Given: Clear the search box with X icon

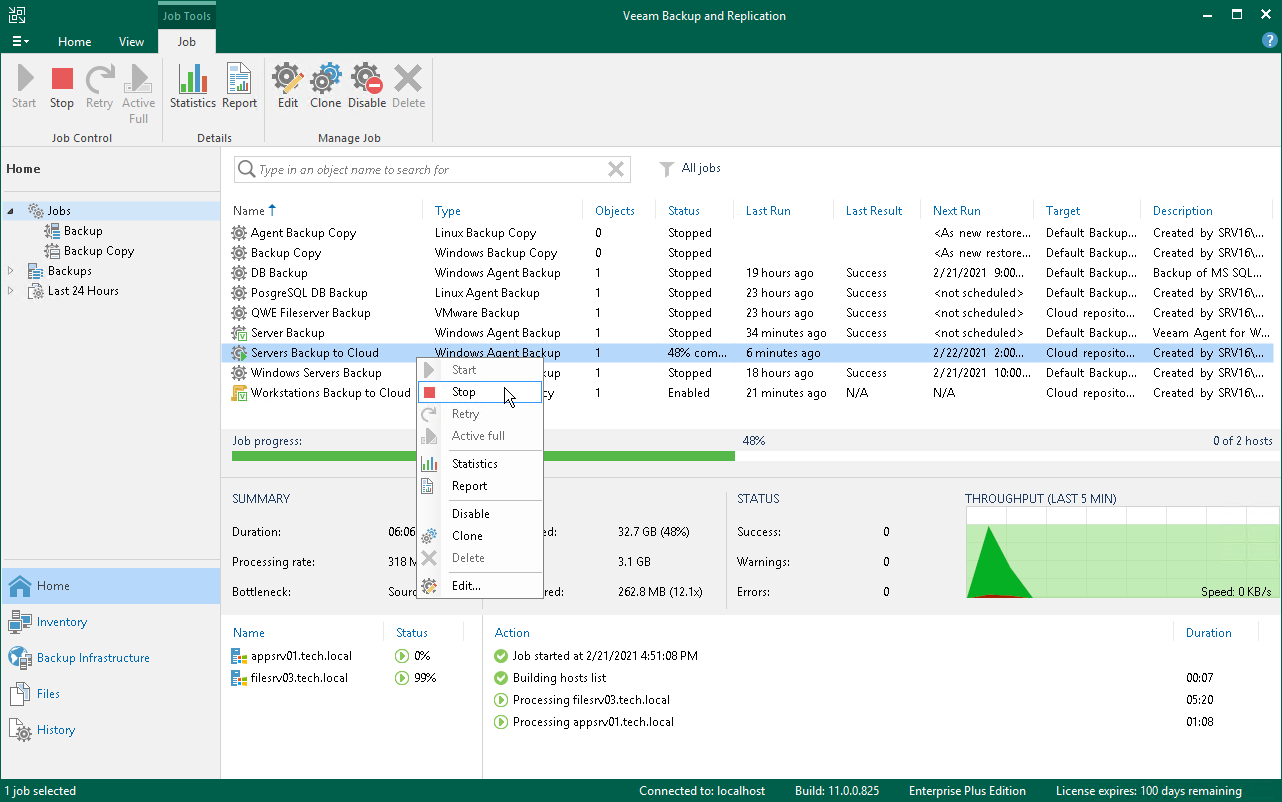Looking at the screenshot, I should pyautogui.click(x=616, y=169).
